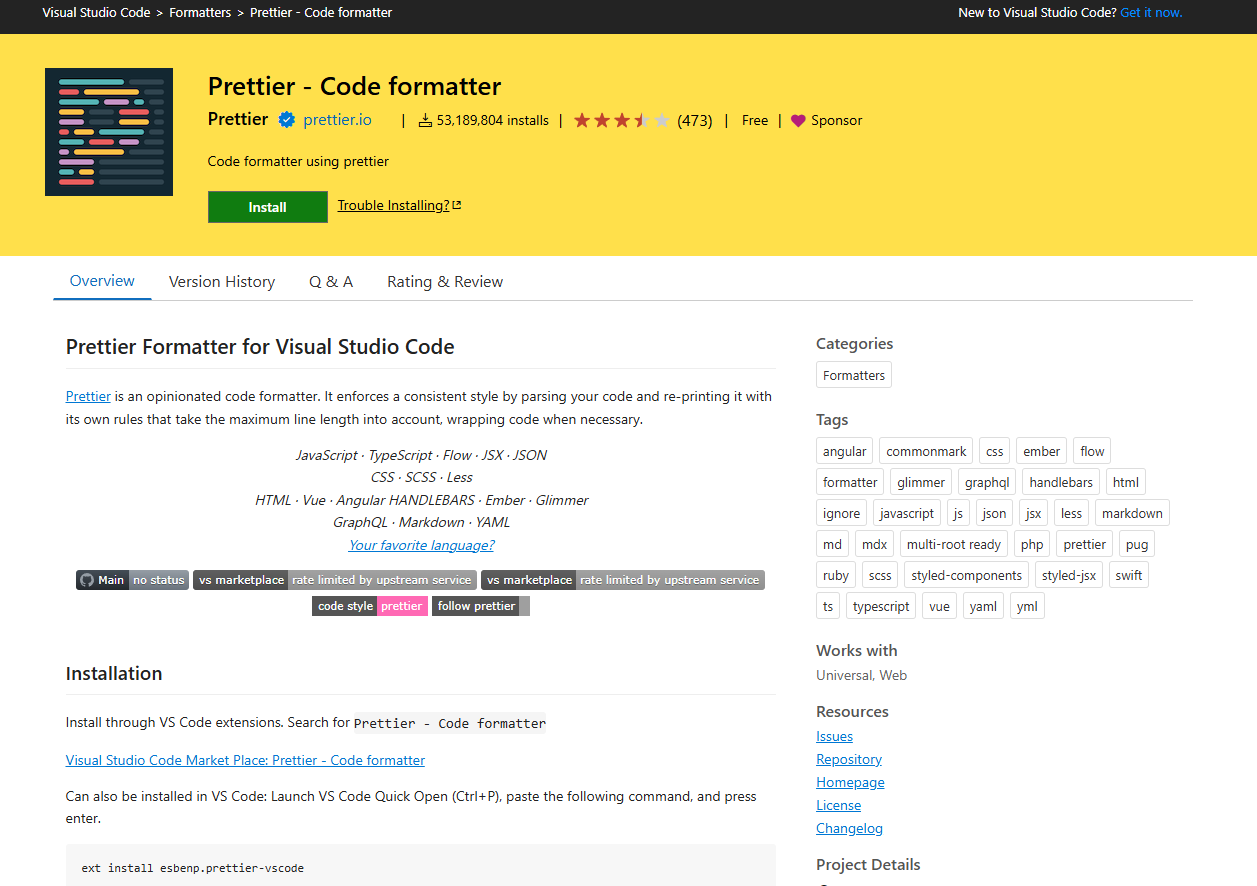Image resolution: width=1257 pixels, height=886 pixels.
Task: Click the commonmark tag
Action: tap(926, 451)
